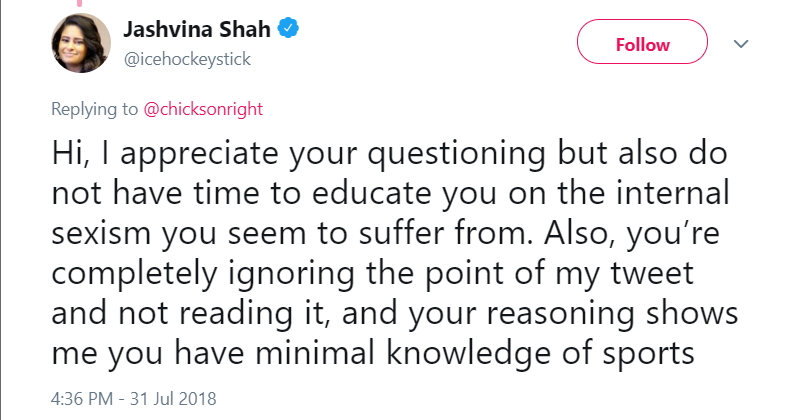The image size is (796, 420).
Task: Click the word "internal" in the tweet
Action: (x=673, y=193)
